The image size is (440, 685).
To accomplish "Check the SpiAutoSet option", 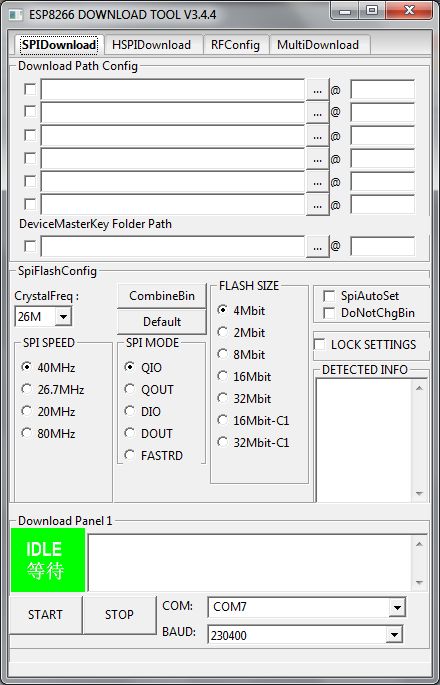I will (329, 296).
